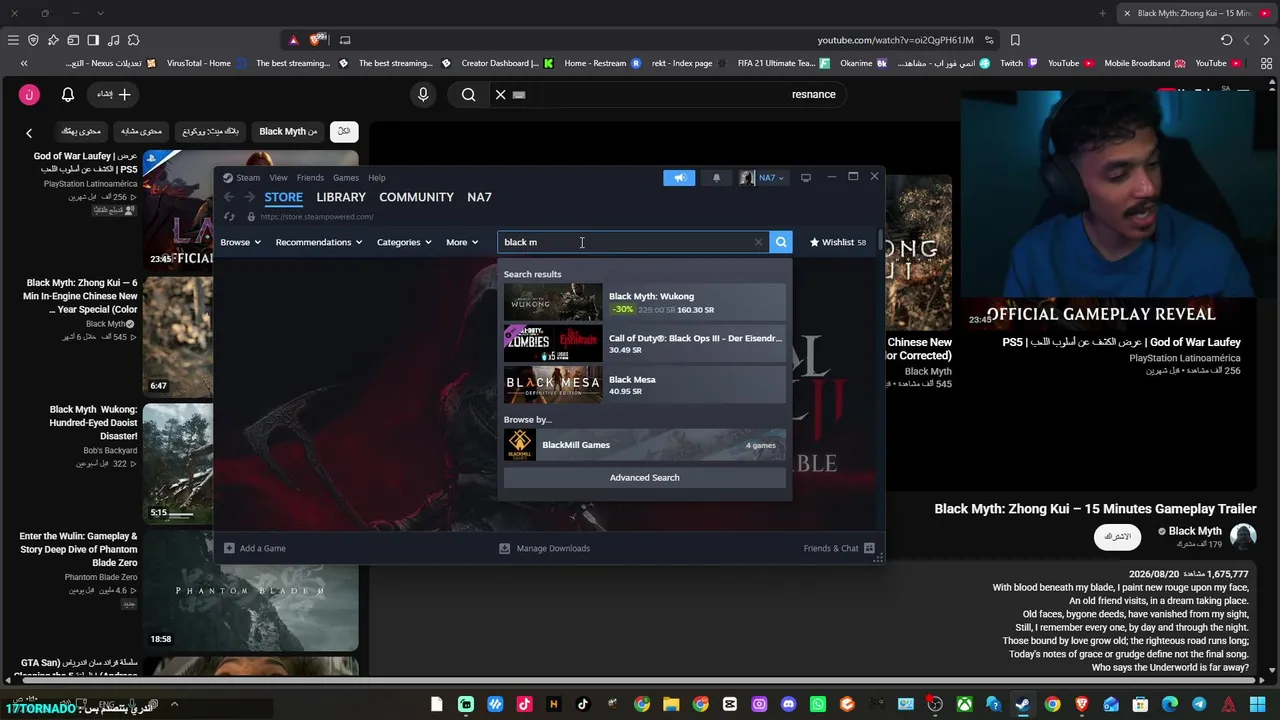Select the Black Mesa search result
Screen dimensions: 1280x720
coord(645,385)
